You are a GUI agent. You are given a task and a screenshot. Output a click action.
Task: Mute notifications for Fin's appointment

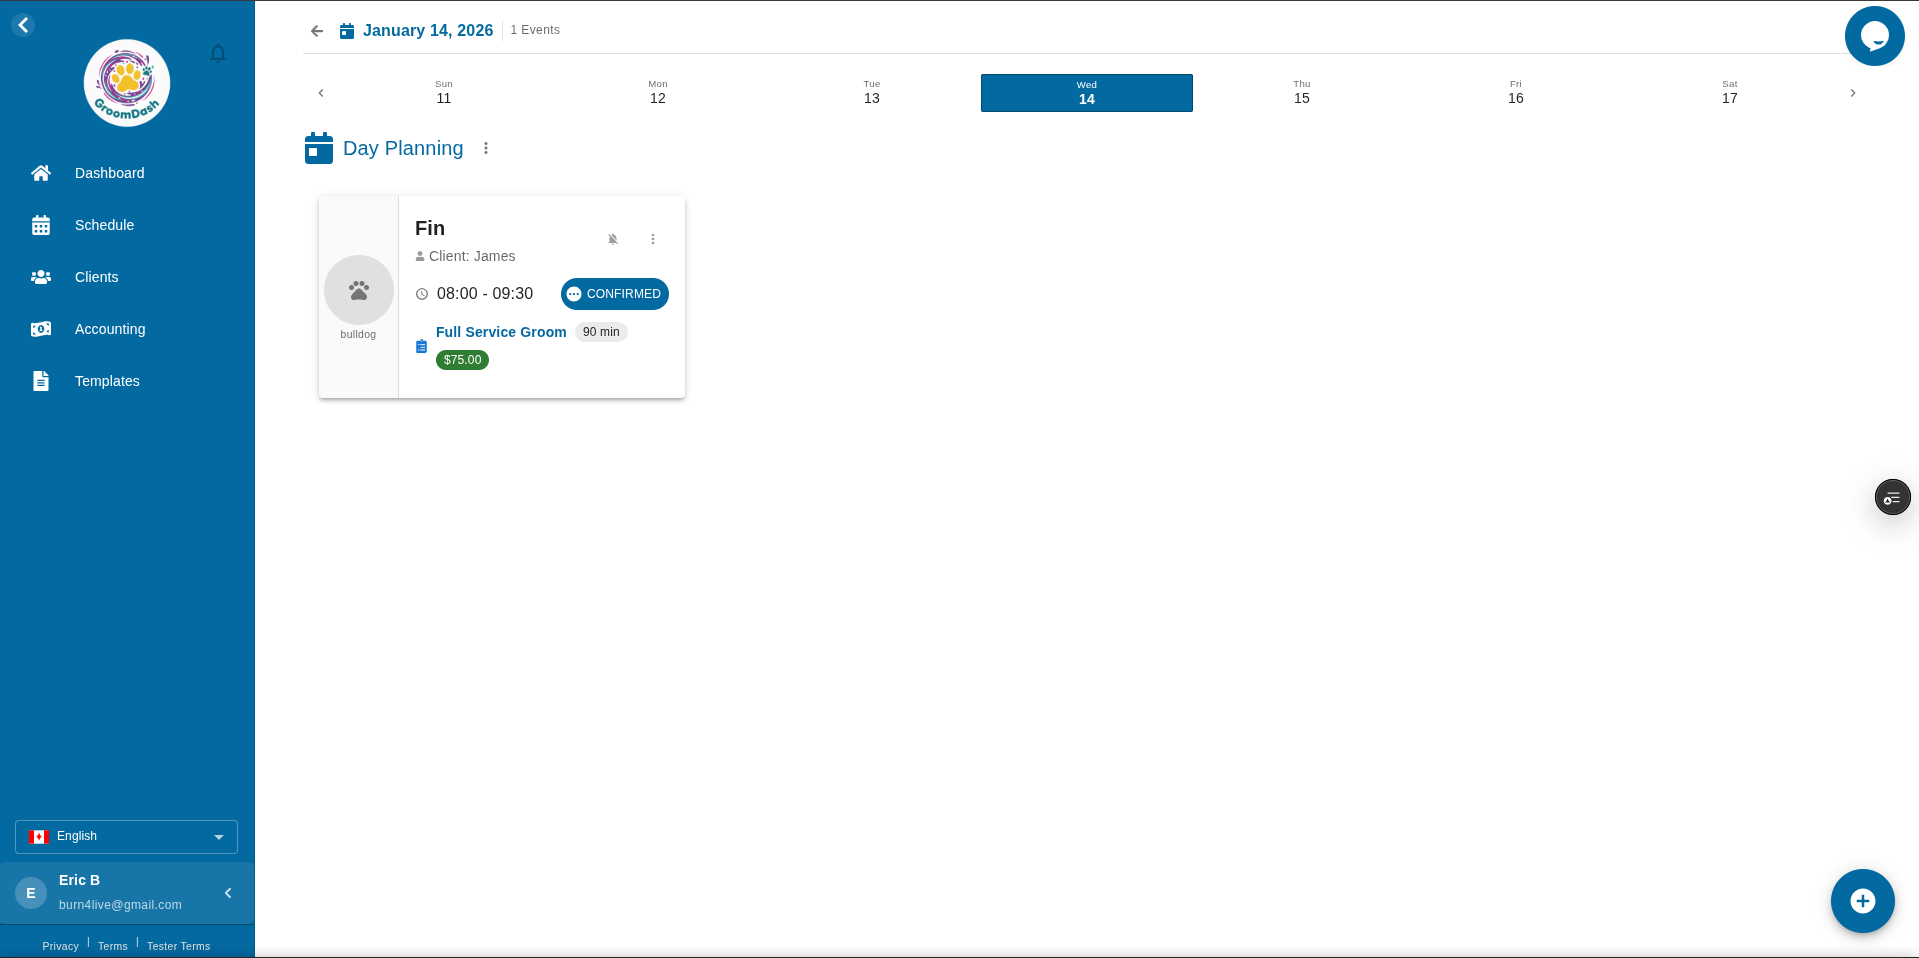612,239
